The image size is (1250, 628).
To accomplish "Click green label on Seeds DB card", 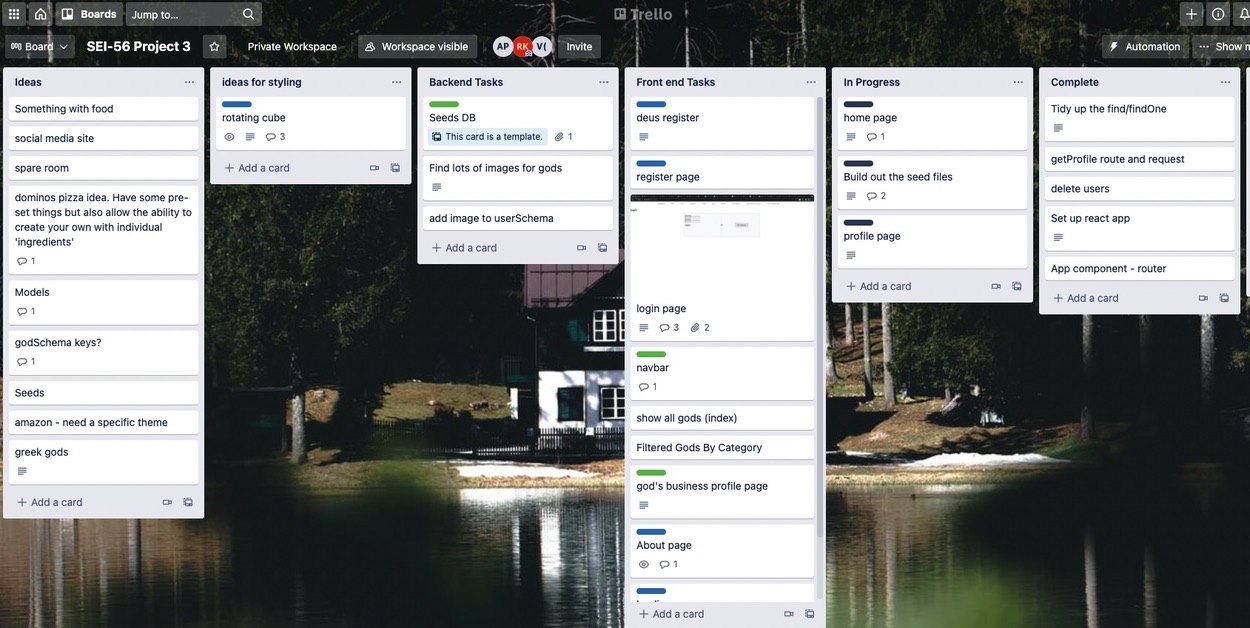I will click(444, 104).
